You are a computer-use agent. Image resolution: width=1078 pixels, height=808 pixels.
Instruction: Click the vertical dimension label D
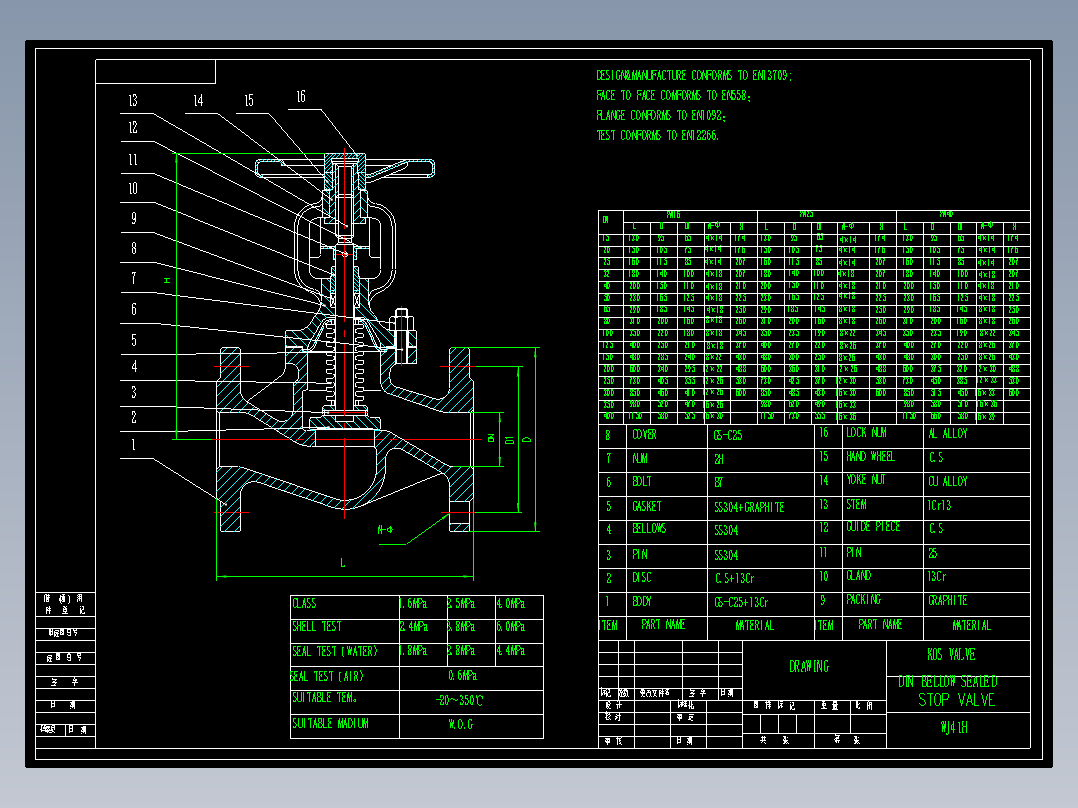(x=527, y=438)
